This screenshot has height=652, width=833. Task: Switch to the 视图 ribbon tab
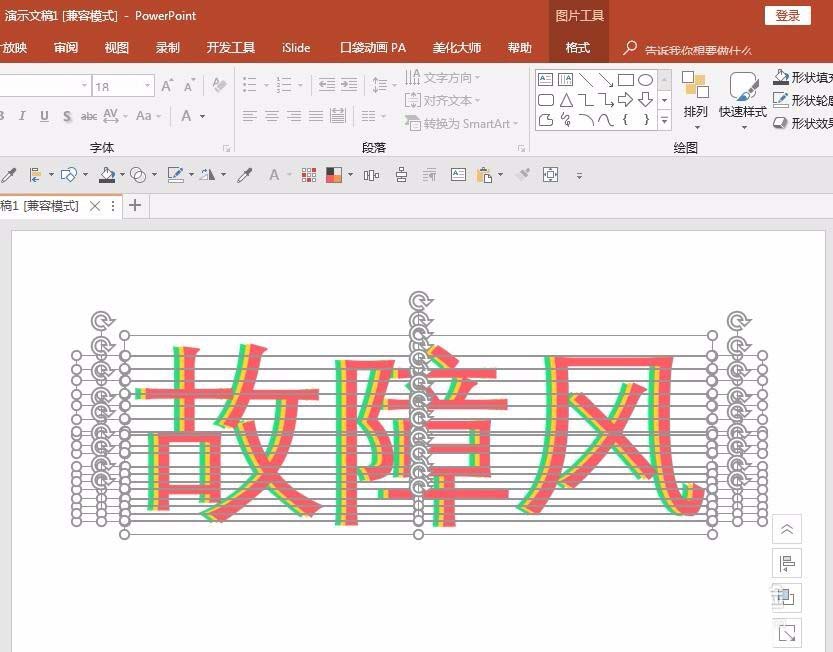coord(116,47)
